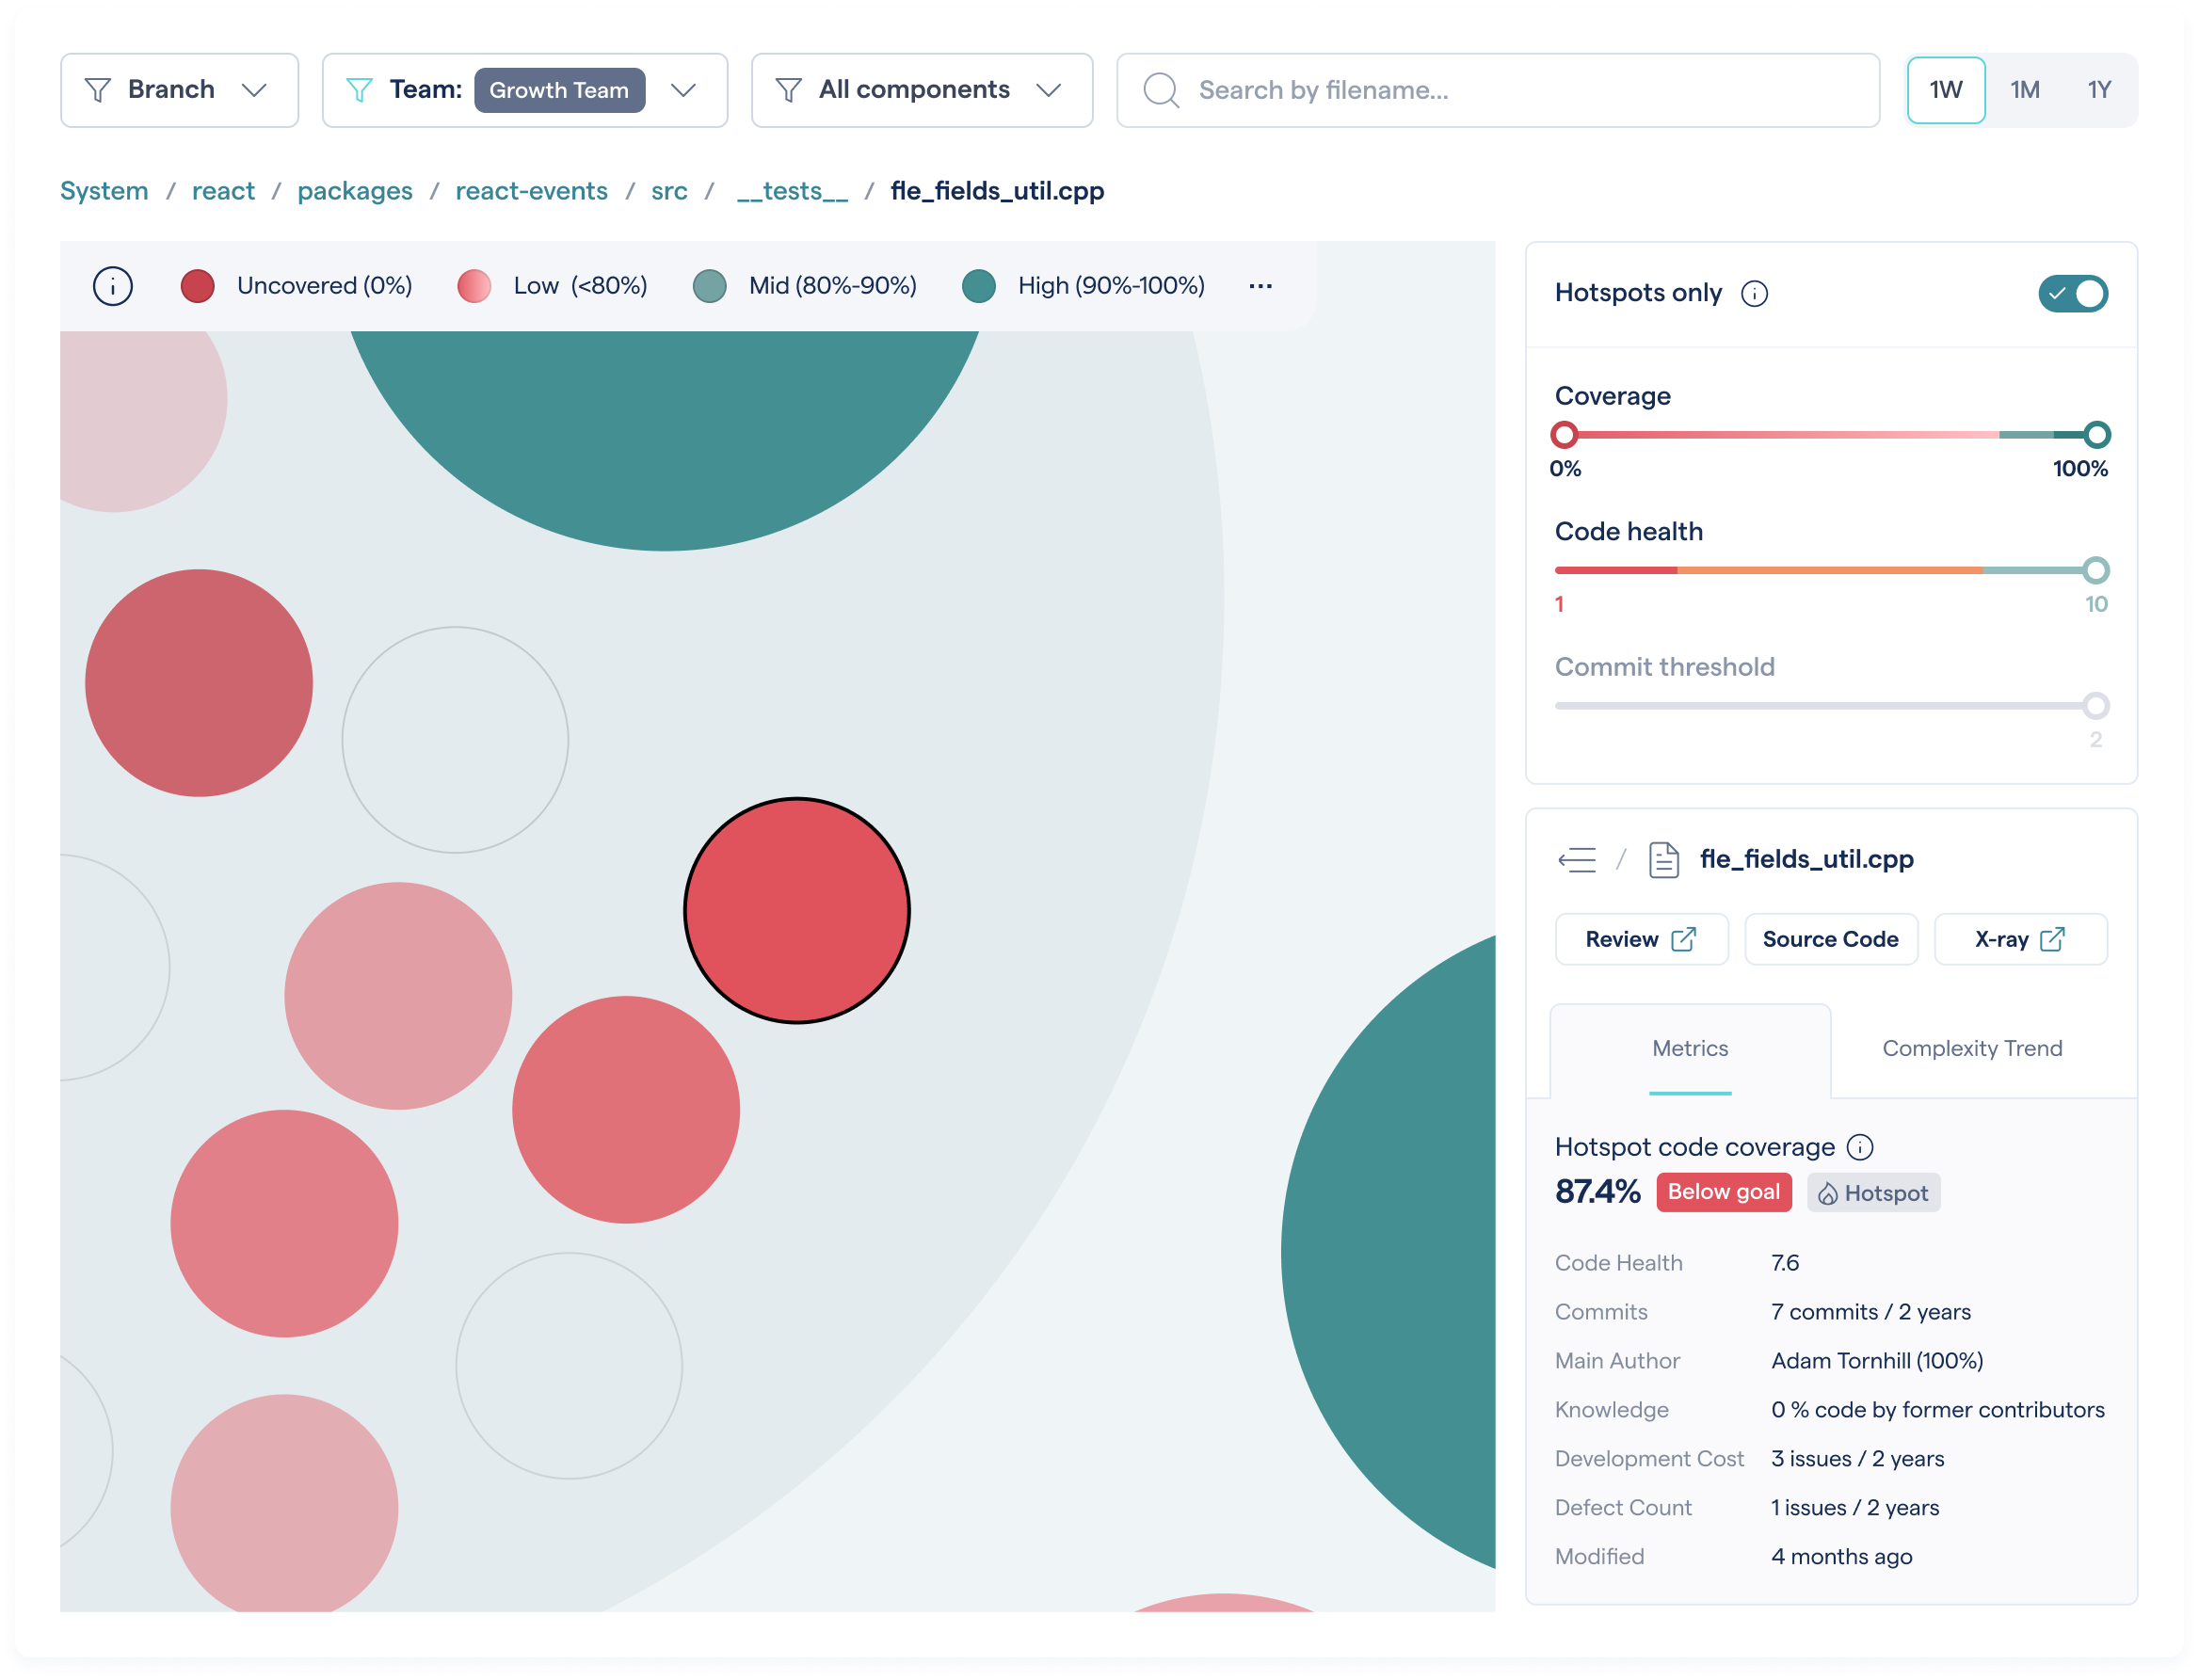Focus the Search by filename field
Viewport: 2199px width, 1680px height.
1497,90
